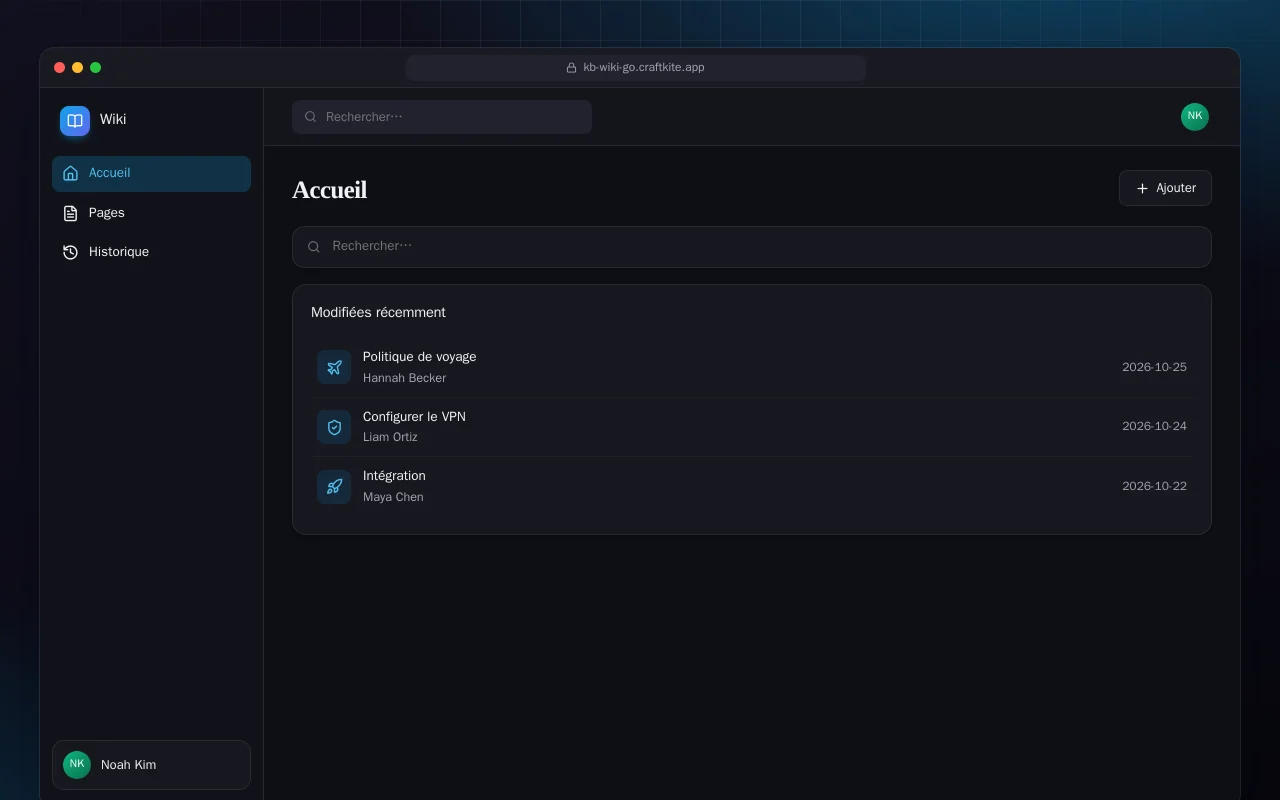Click the kb-wiki-go.craftkite.app address bar

[636, 68]
